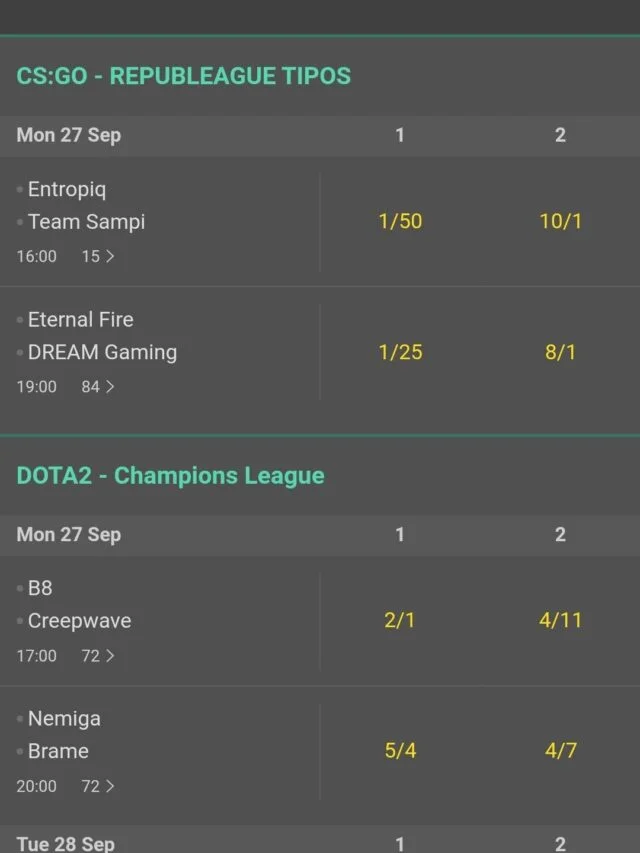The image size is (640, 853).
Task: Open DOTA2 - Champions League header
Action: point(170,475)
